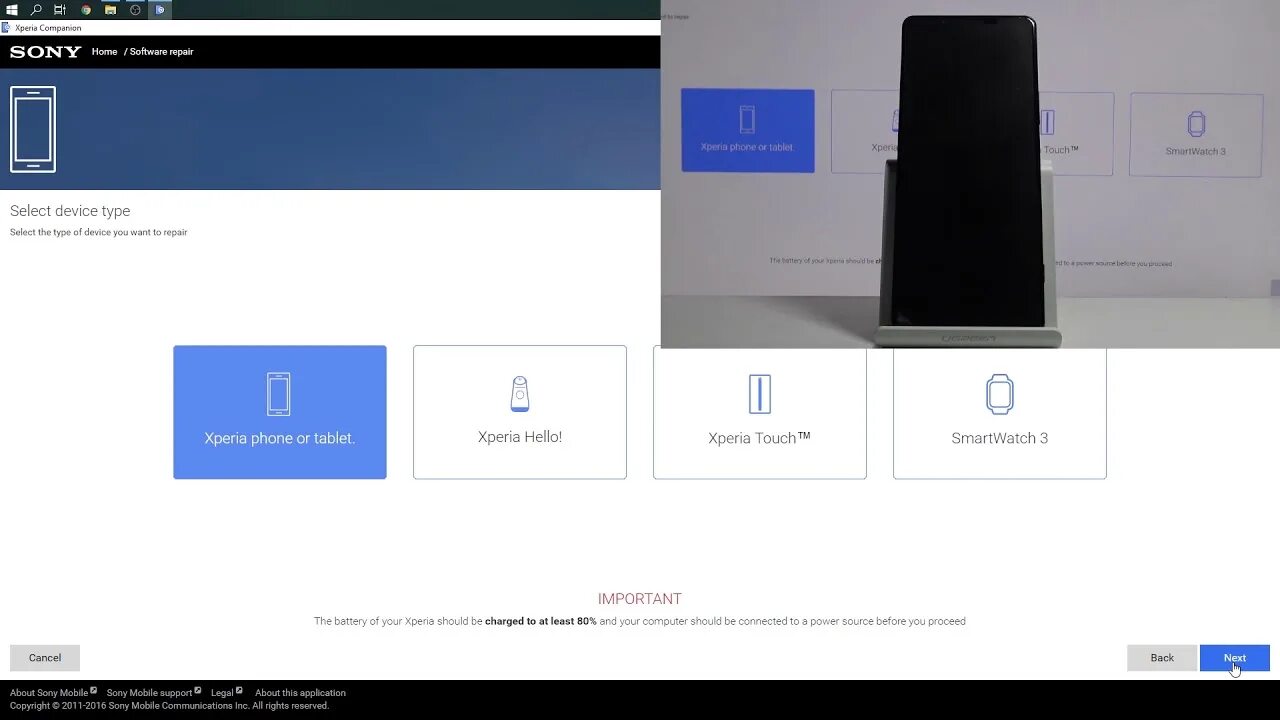This screenshot has width=1280, height=720.
Task: Open Task View on the taskbar
Action: tap(60, 9)
